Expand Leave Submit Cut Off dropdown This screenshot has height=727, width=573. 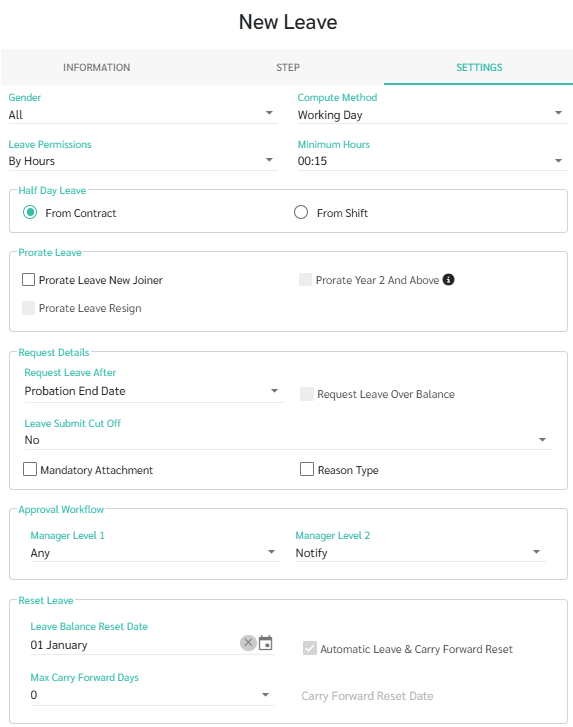[287, 440]
